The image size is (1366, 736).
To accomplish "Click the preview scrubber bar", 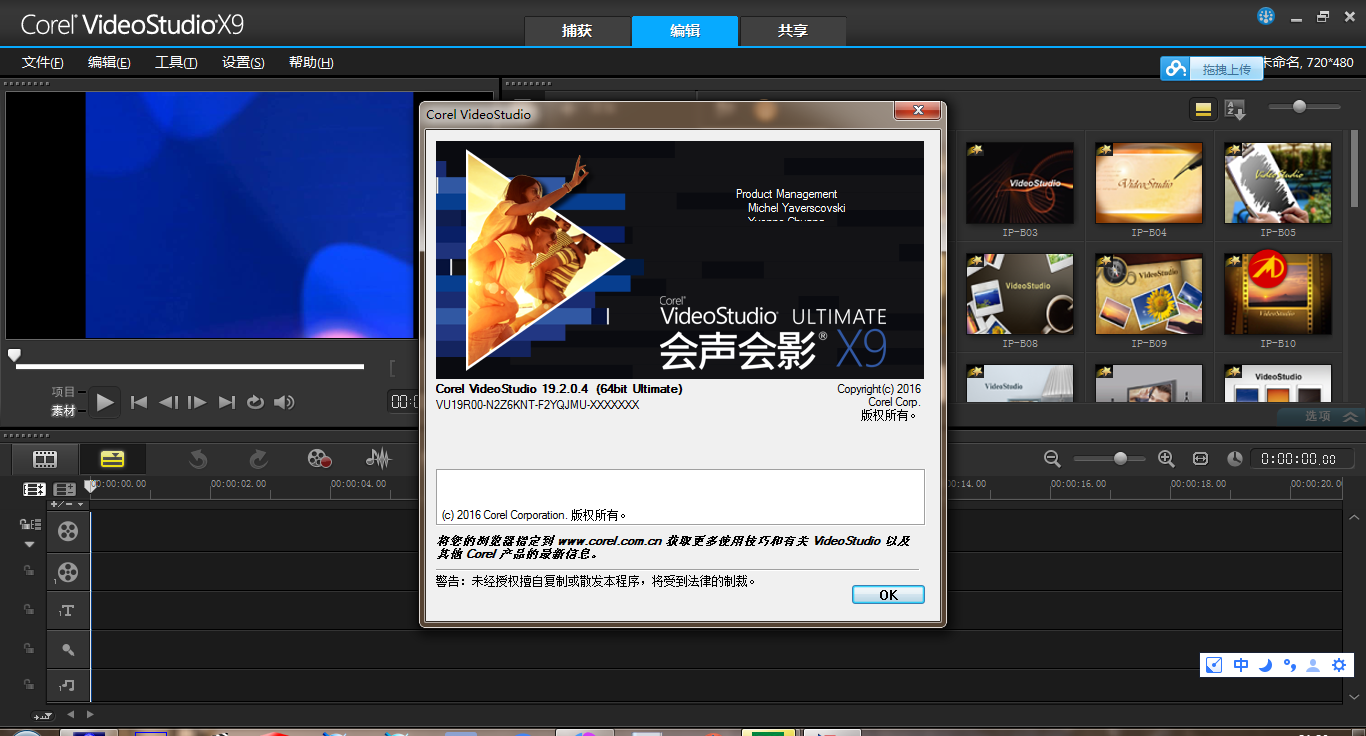I will coord(190,366).
